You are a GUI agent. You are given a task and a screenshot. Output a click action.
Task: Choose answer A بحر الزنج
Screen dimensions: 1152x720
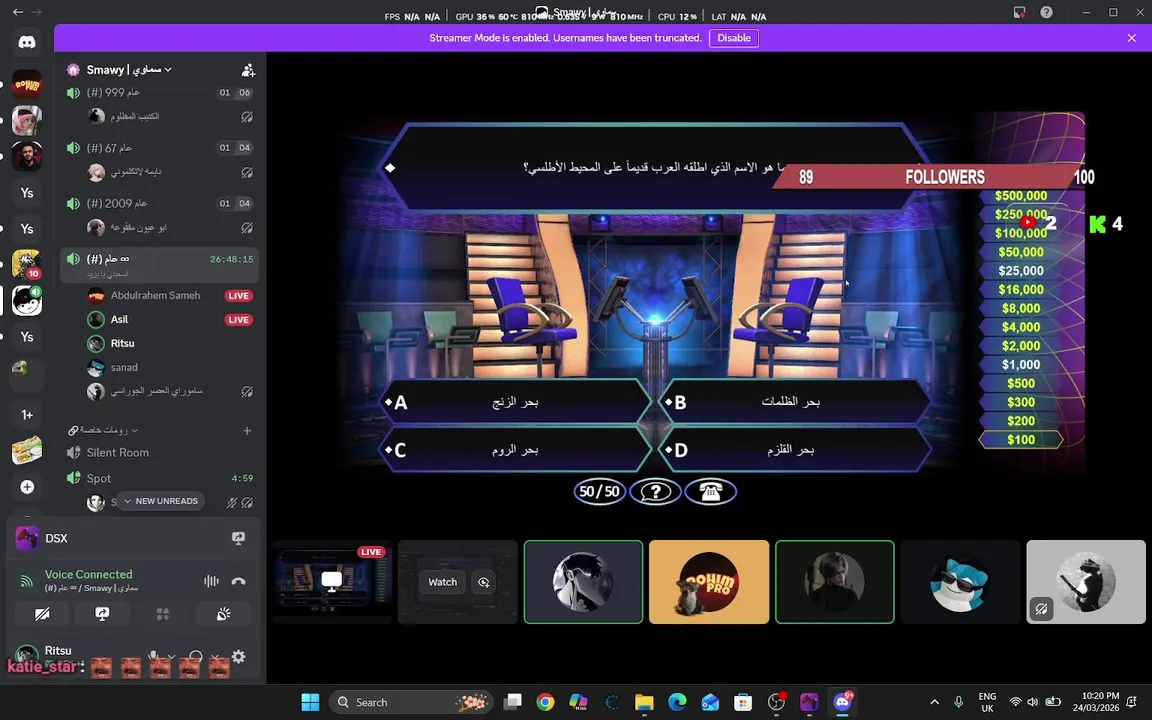click(x=514, y=402)
